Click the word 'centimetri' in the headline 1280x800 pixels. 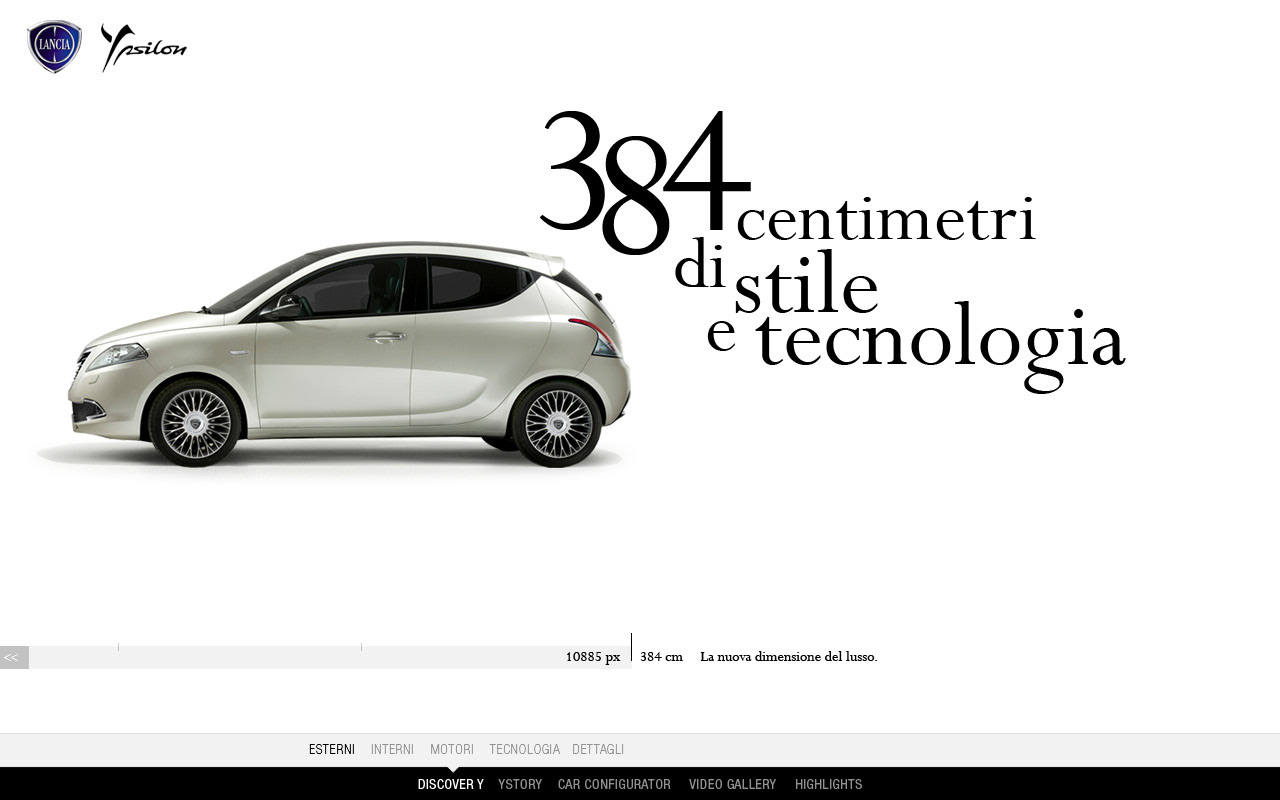point(886,220)
